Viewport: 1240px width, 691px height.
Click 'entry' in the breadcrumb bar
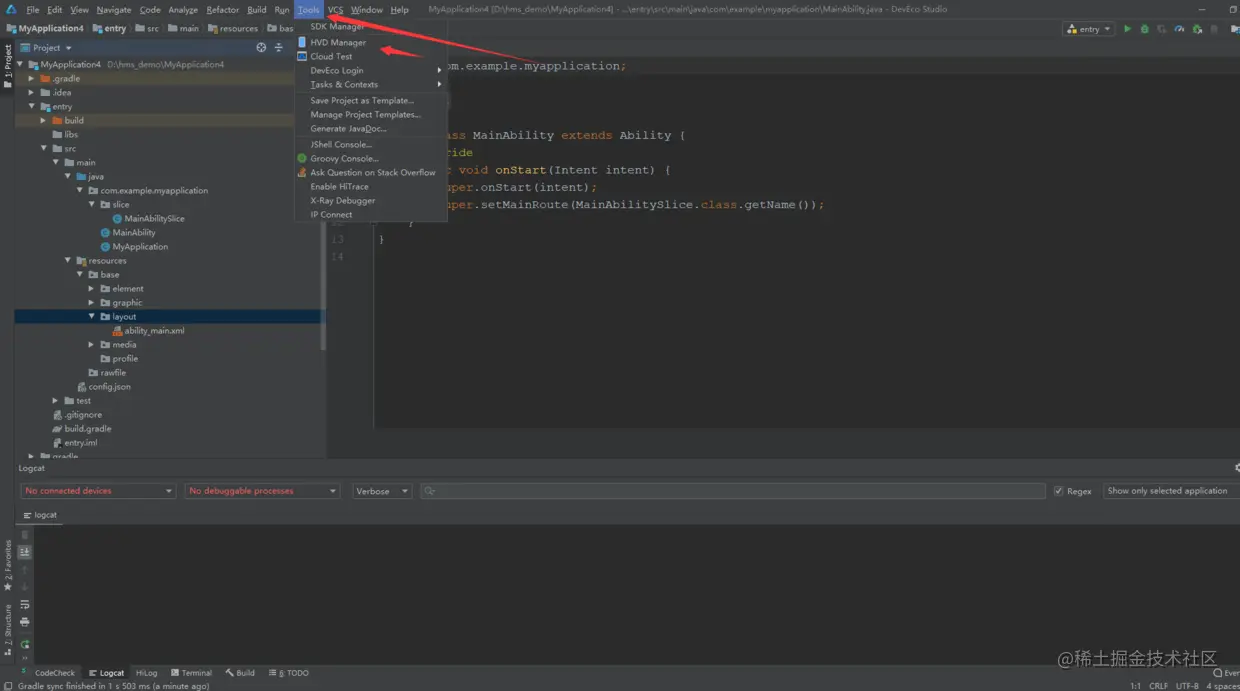click(x=115, y=28)
